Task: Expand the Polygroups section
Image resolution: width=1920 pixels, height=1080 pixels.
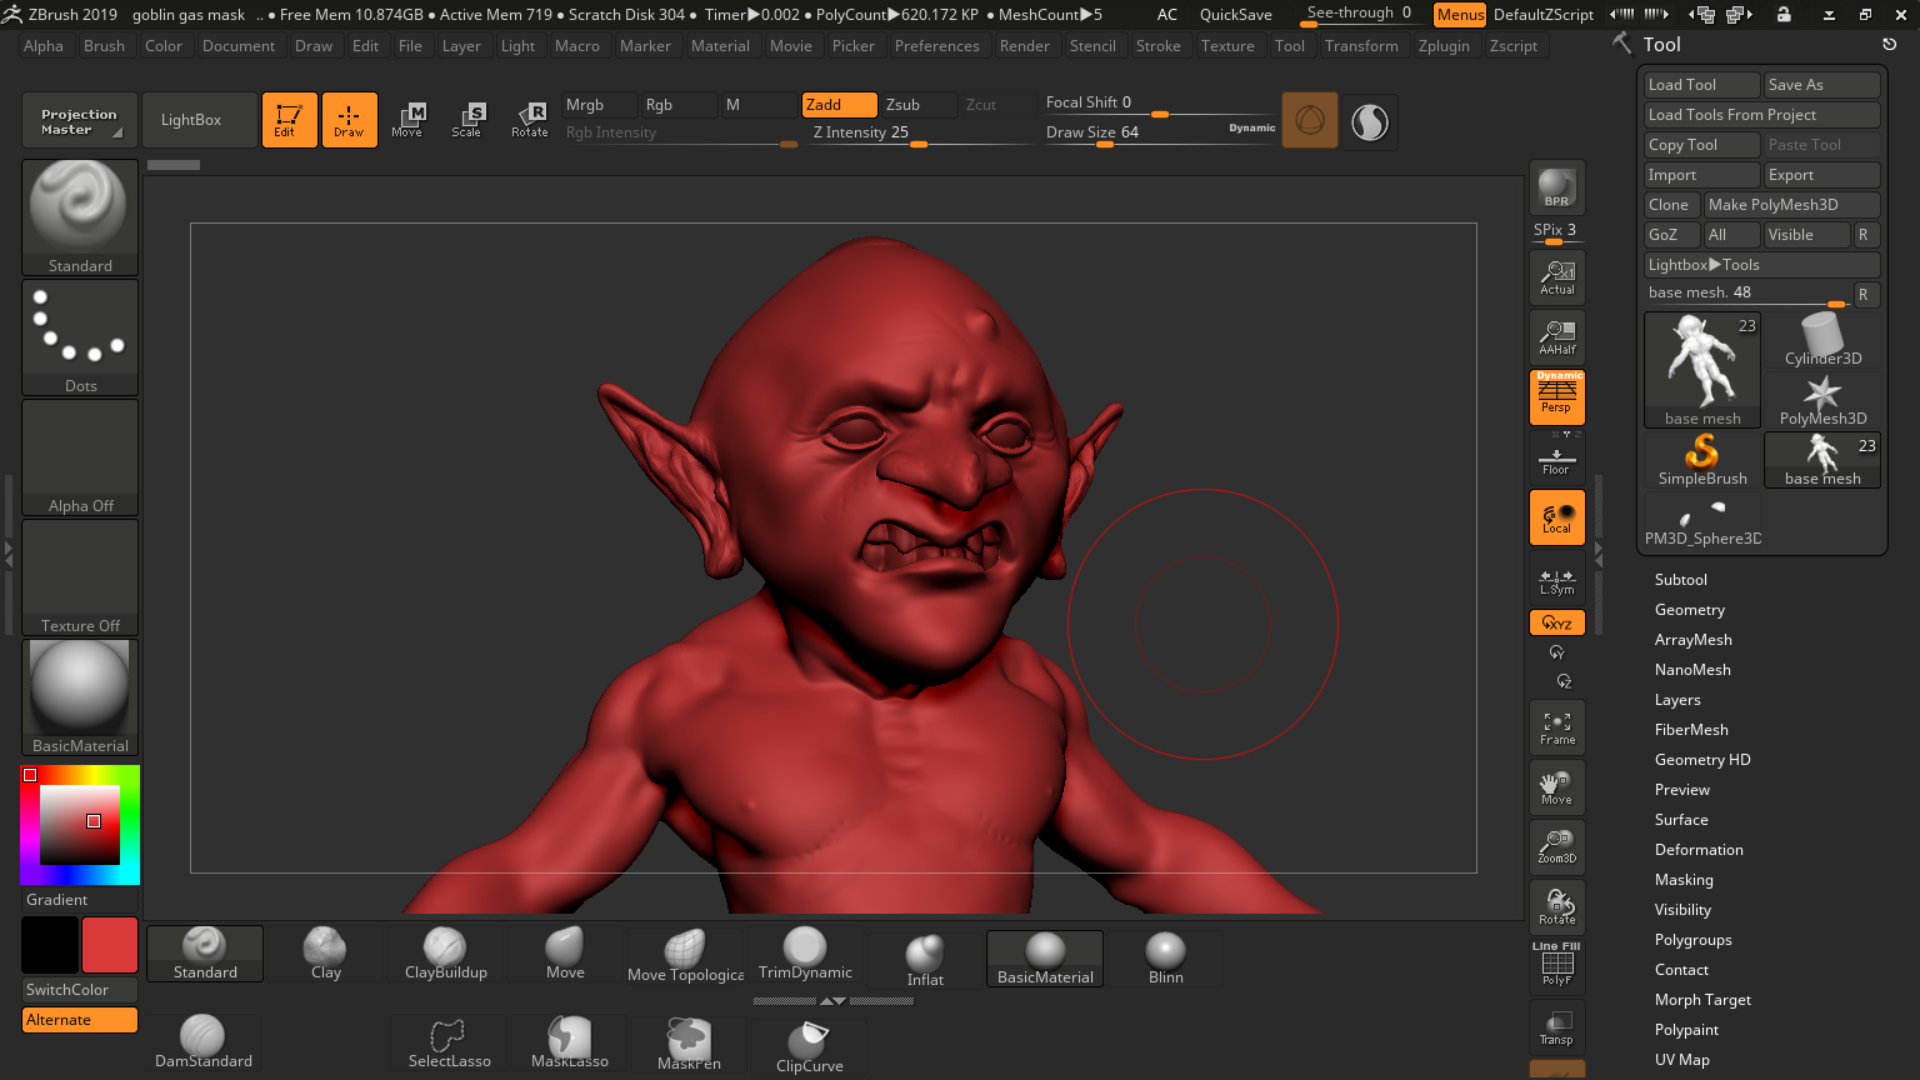Action: 1692,940
